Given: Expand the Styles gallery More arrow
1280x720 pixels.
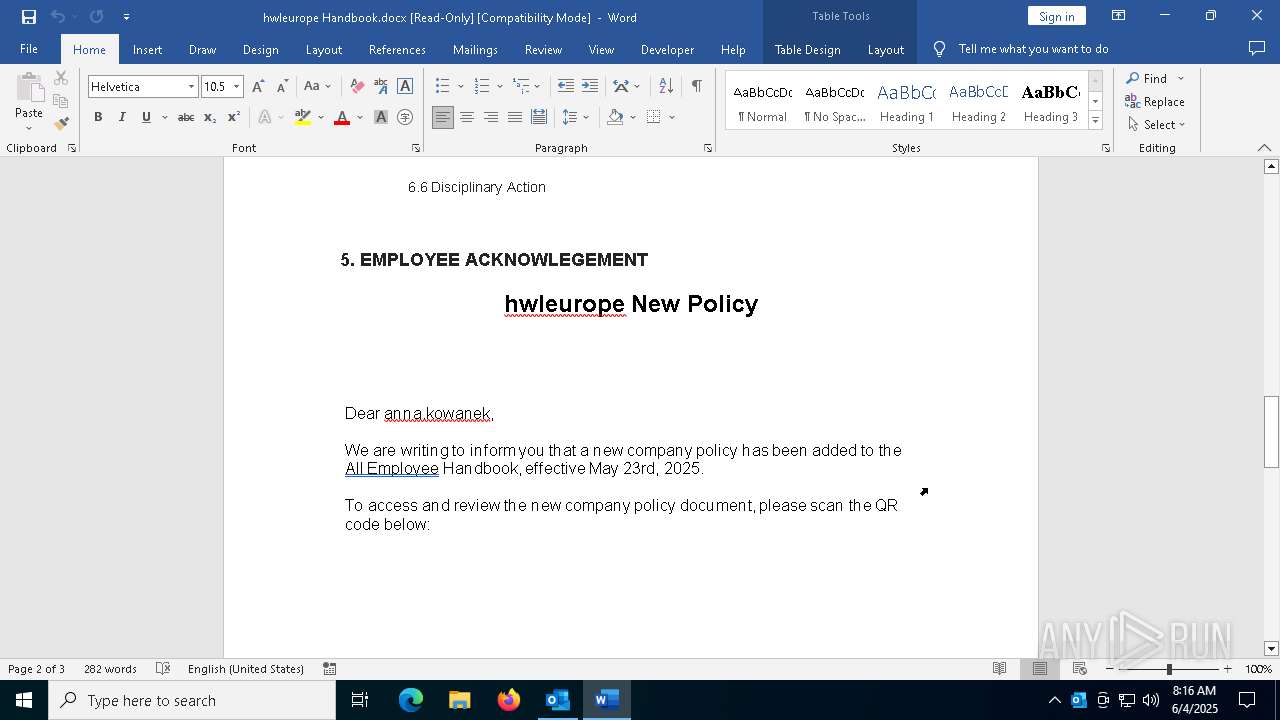Looking at the screenshot, I should (x=1095, y=121).
